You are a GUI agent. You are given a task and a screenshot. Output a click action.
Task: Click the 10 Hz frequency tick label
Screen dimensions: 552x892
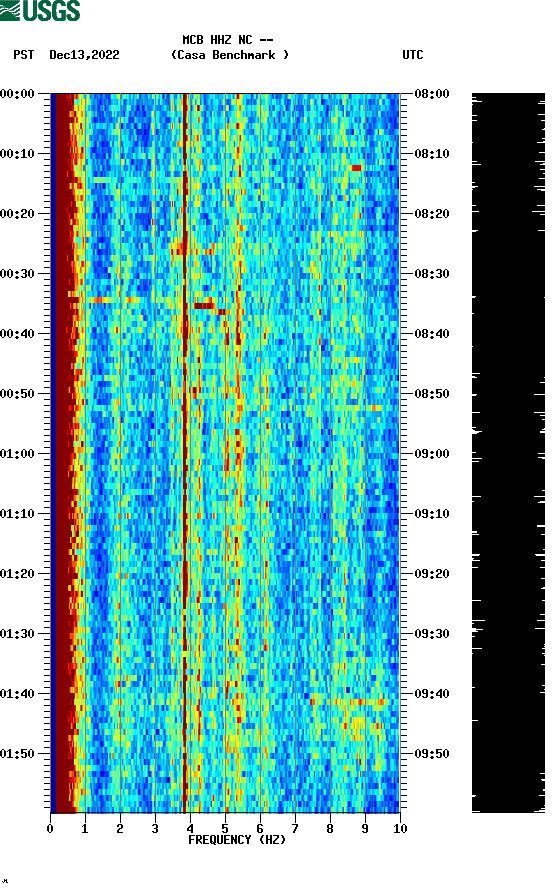click(400, 828)
